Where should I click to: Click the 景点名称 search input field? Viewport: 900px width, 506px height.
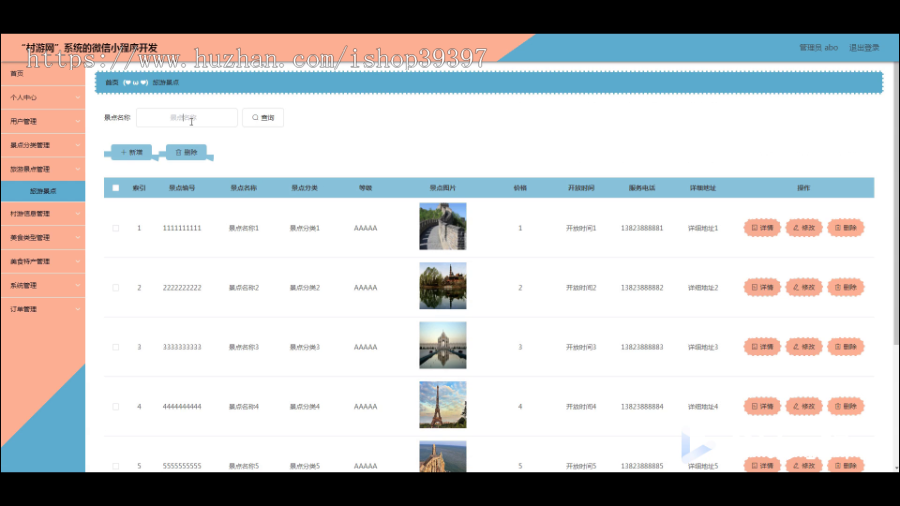tap(187, 118)
